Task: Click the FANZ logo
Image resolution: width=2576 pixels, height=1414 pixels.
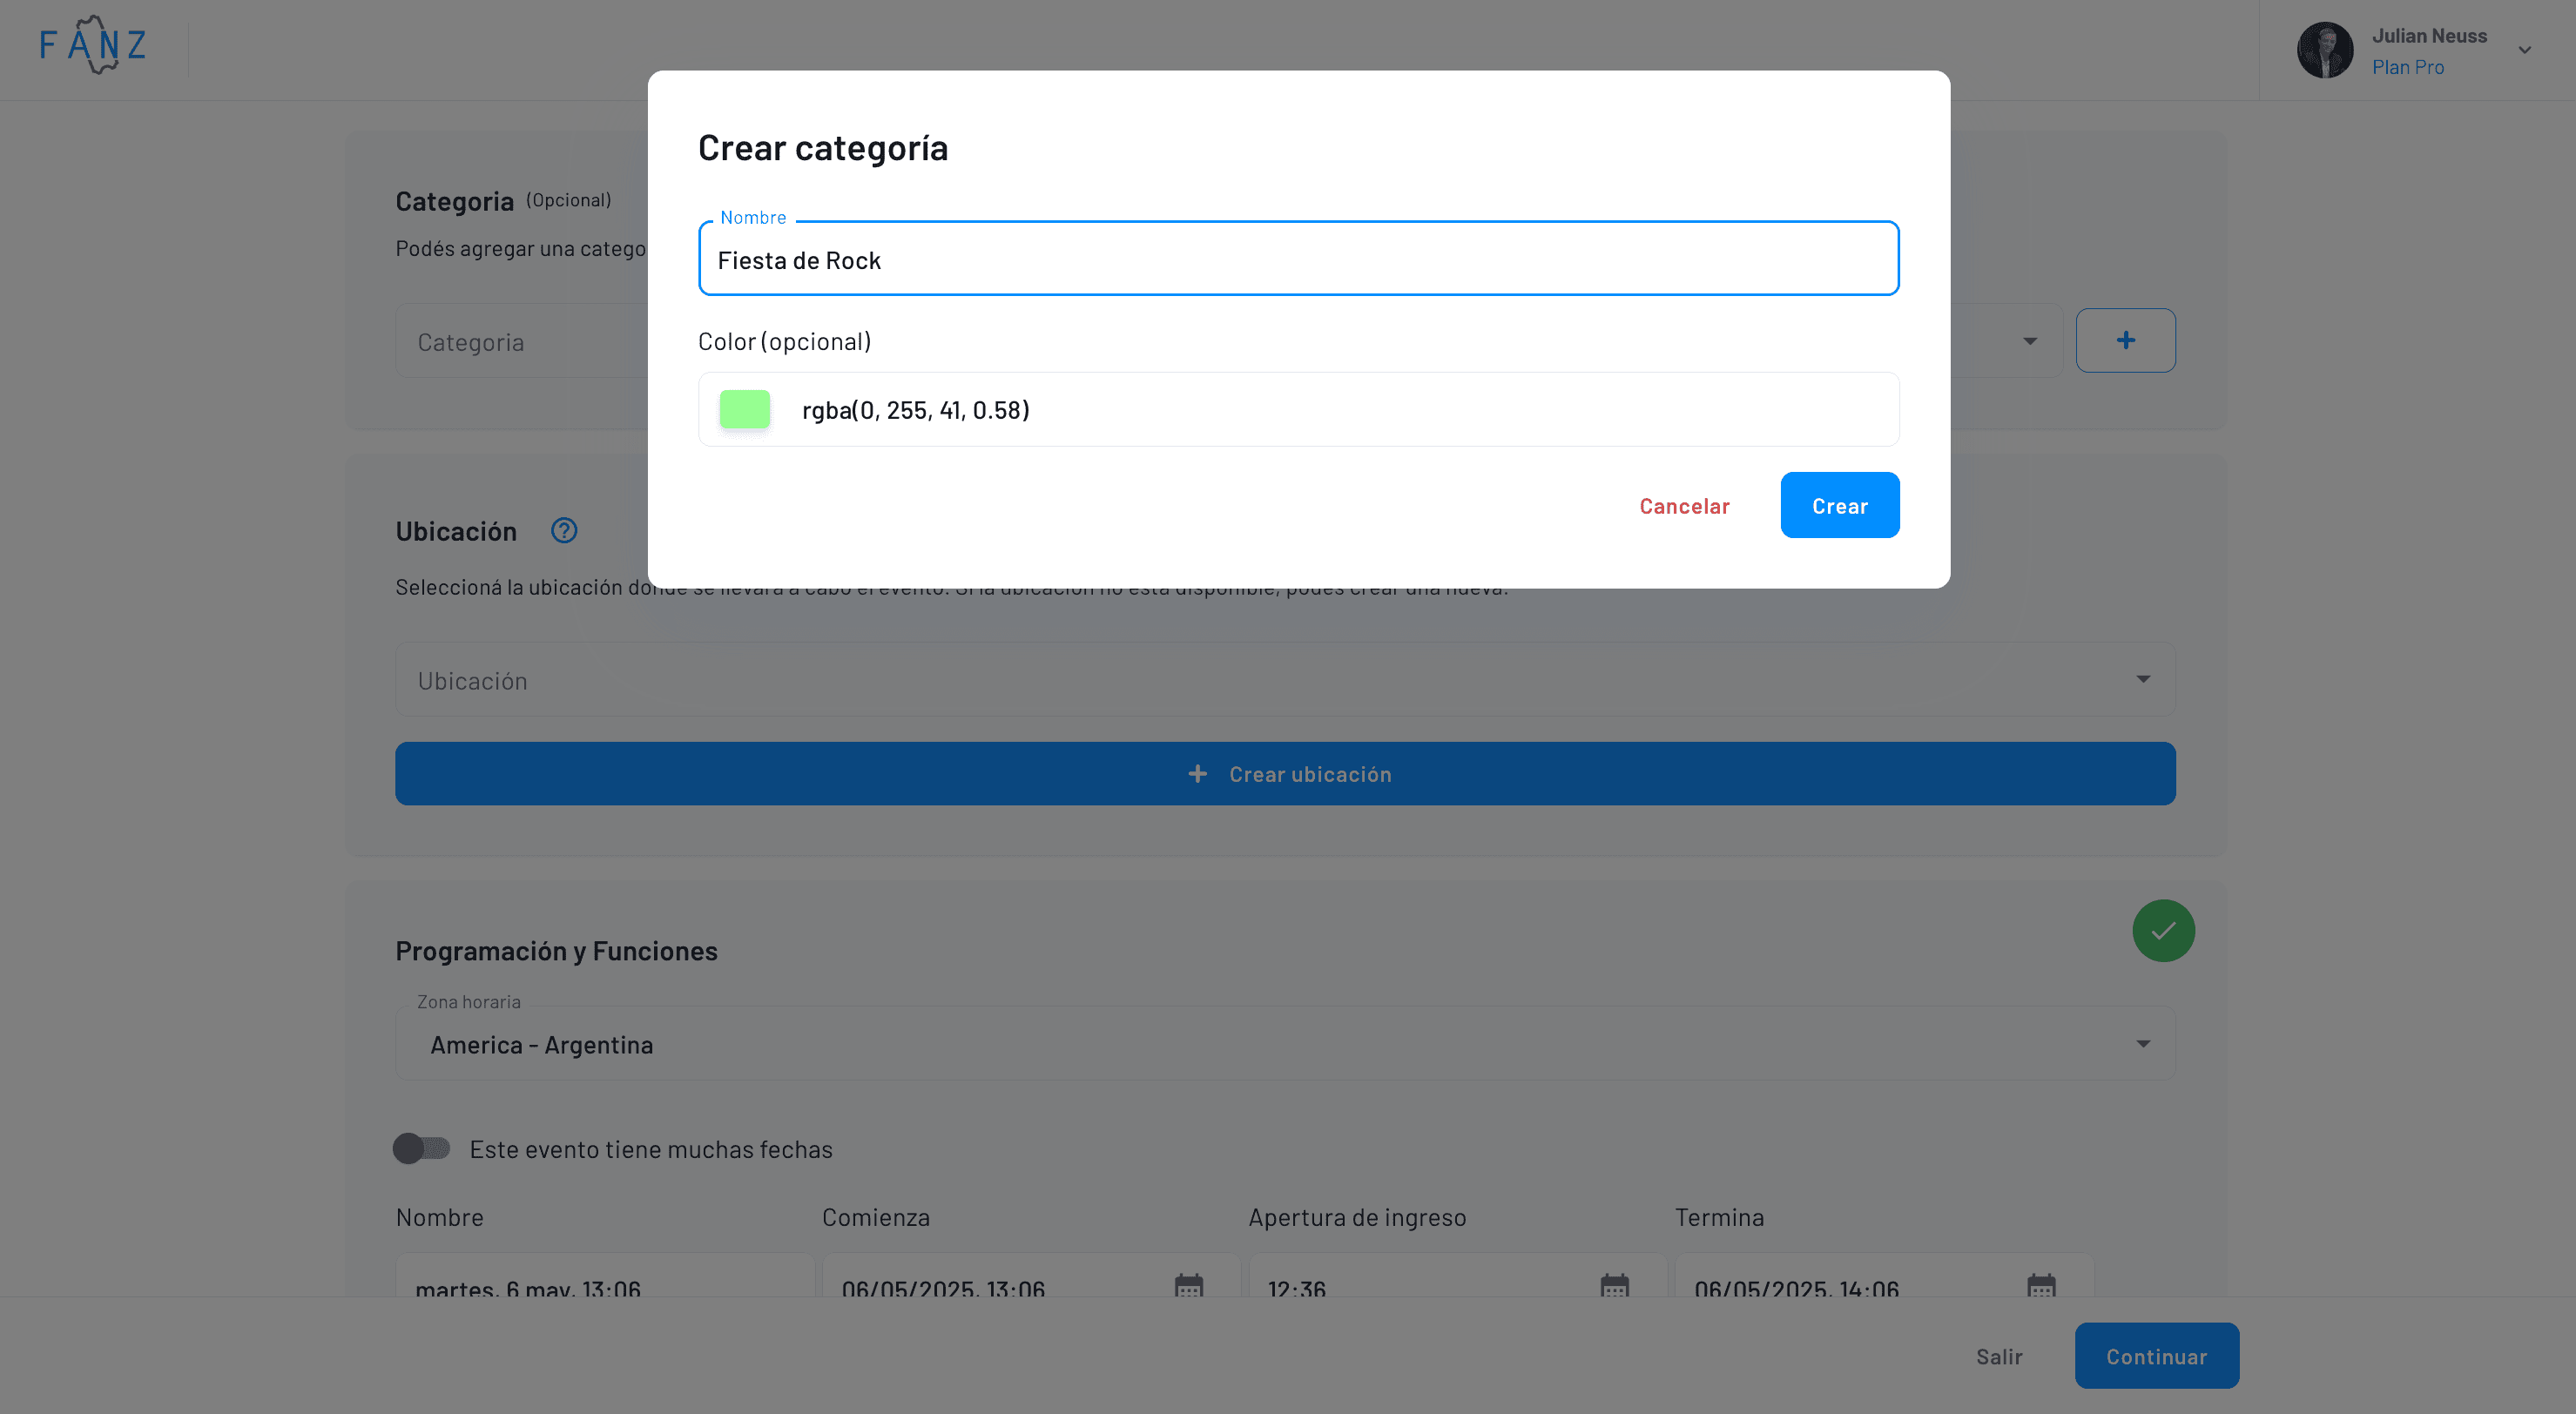Action: (93, 45)
